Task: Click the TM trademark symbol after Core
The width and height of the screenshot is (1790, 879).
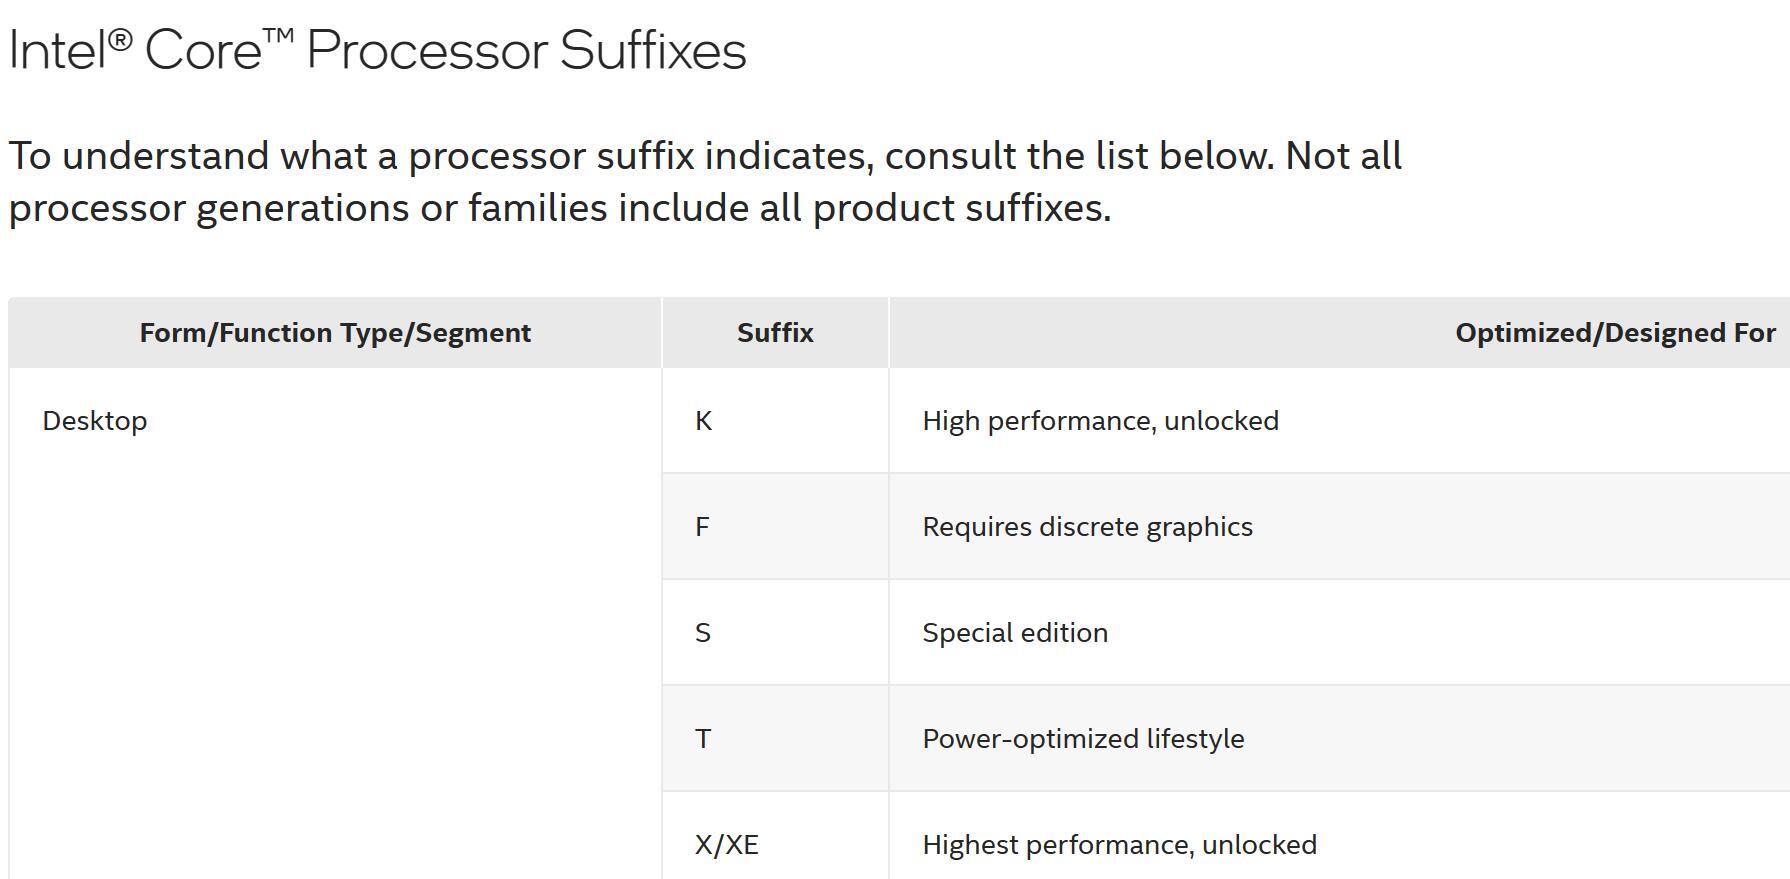Action: (x=279, y=37)
